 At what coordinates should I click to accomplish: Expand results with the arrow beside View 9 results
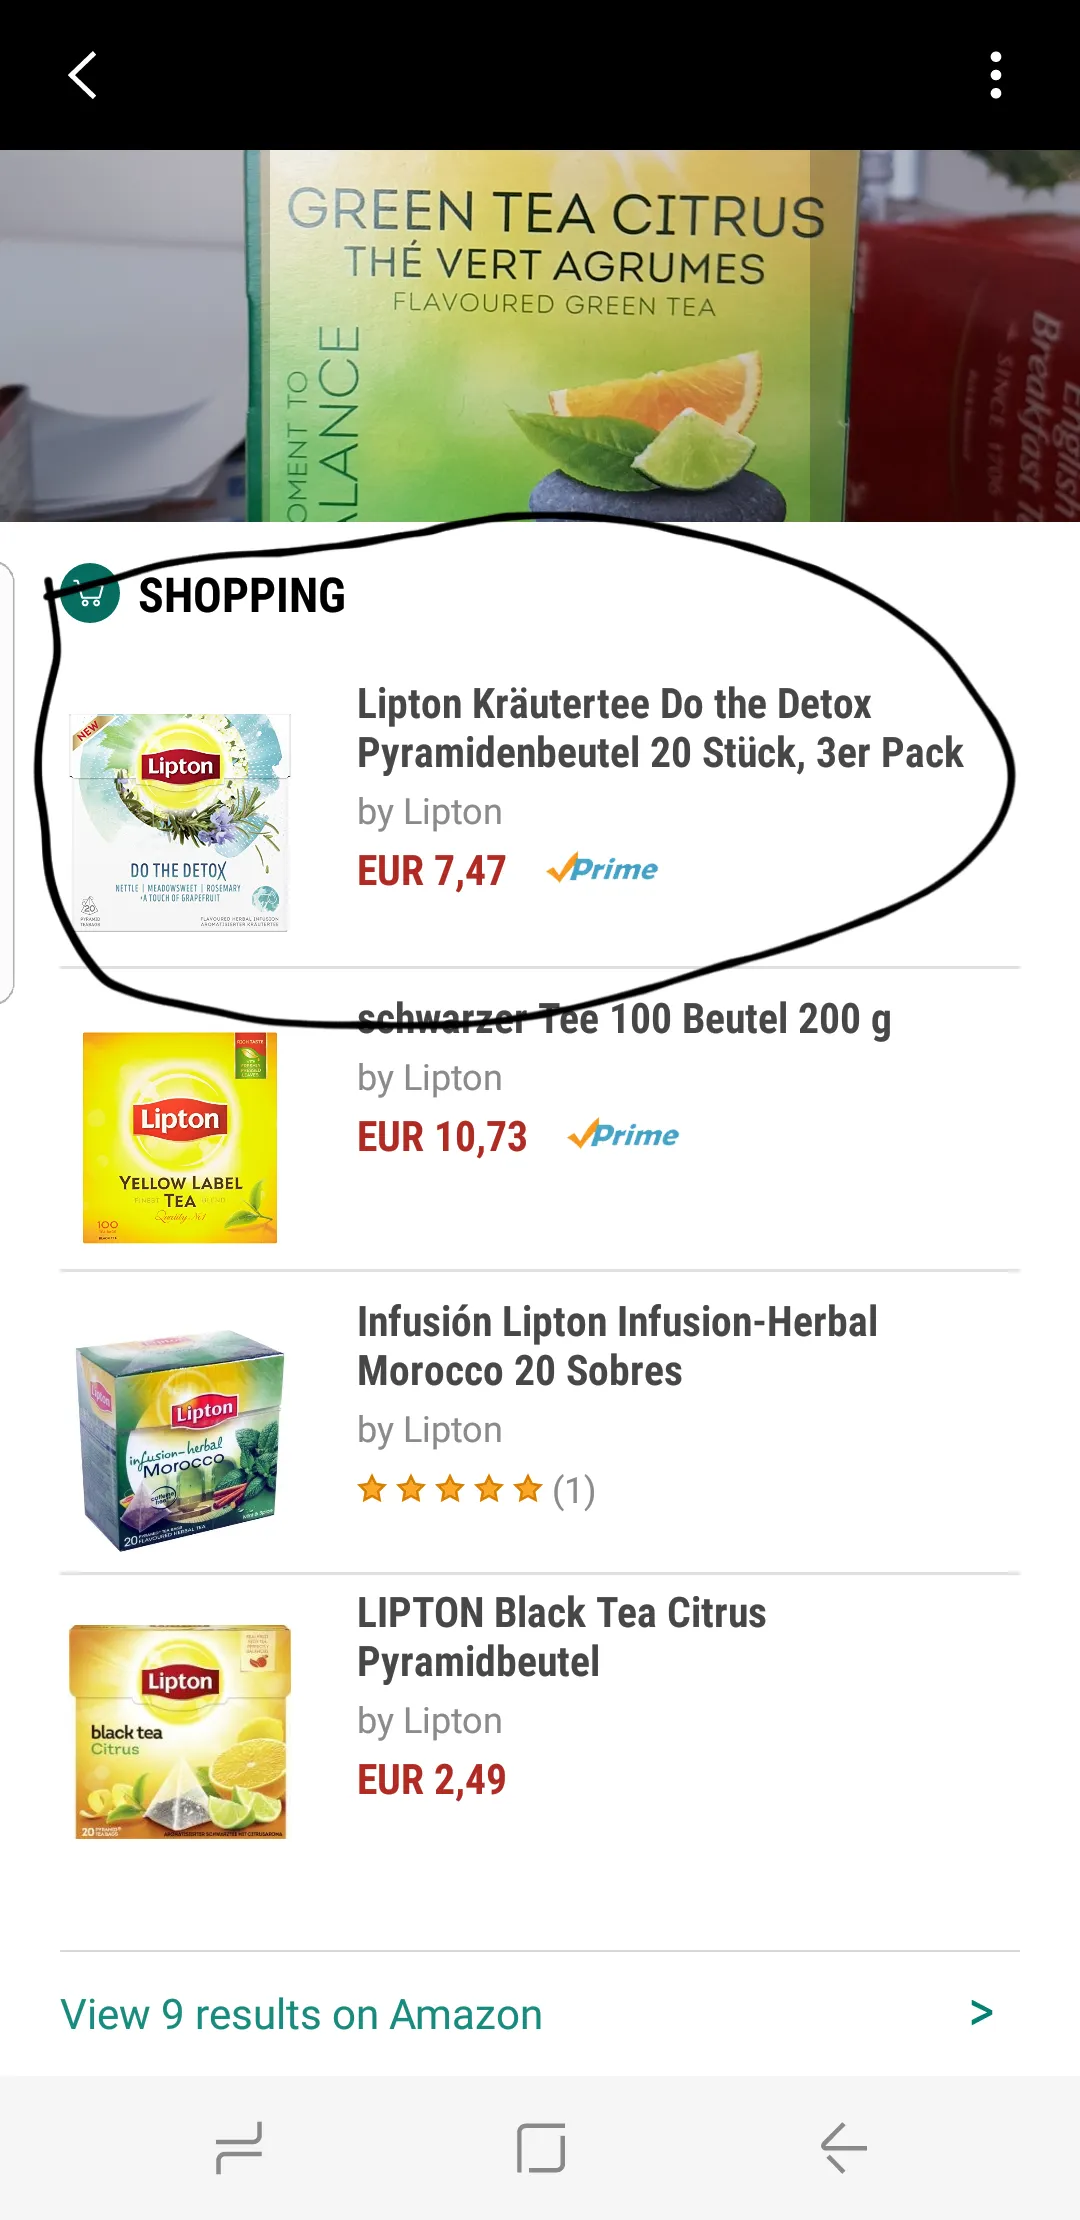[981, 2013]
